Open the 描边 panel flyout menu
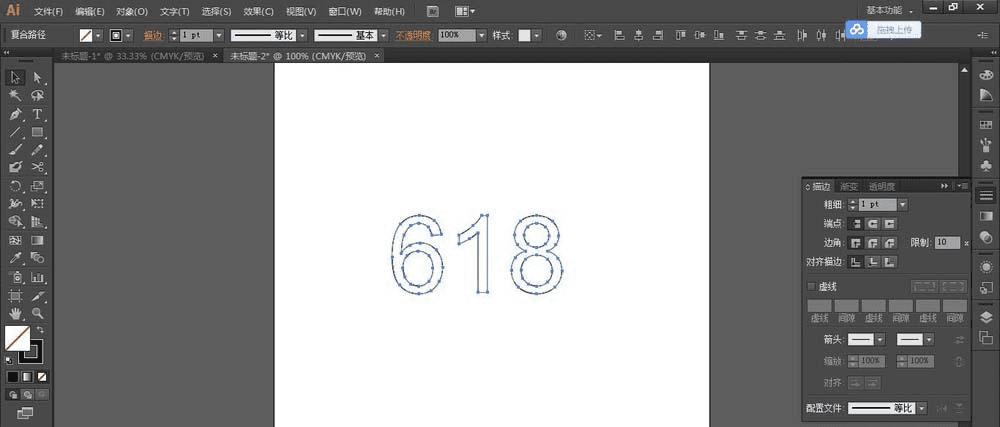 click(x=962, y=186)
